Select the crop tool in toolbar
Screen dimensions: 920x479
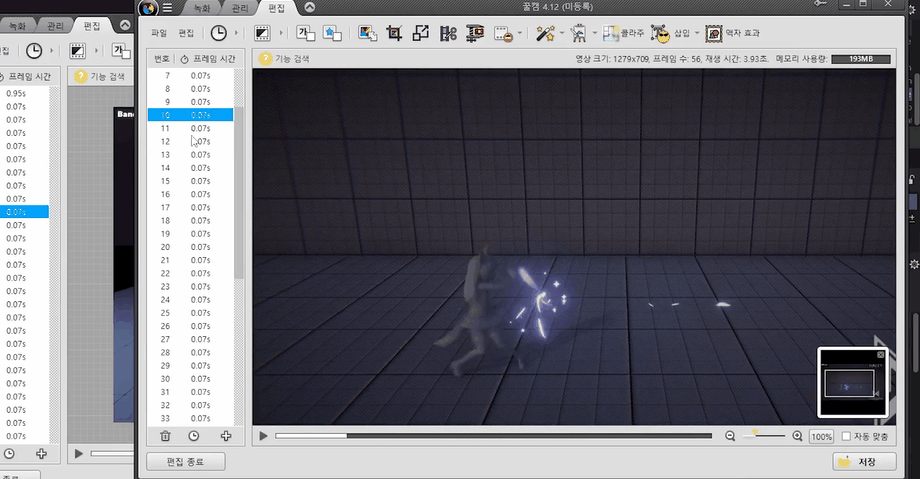tap(394, 33)
